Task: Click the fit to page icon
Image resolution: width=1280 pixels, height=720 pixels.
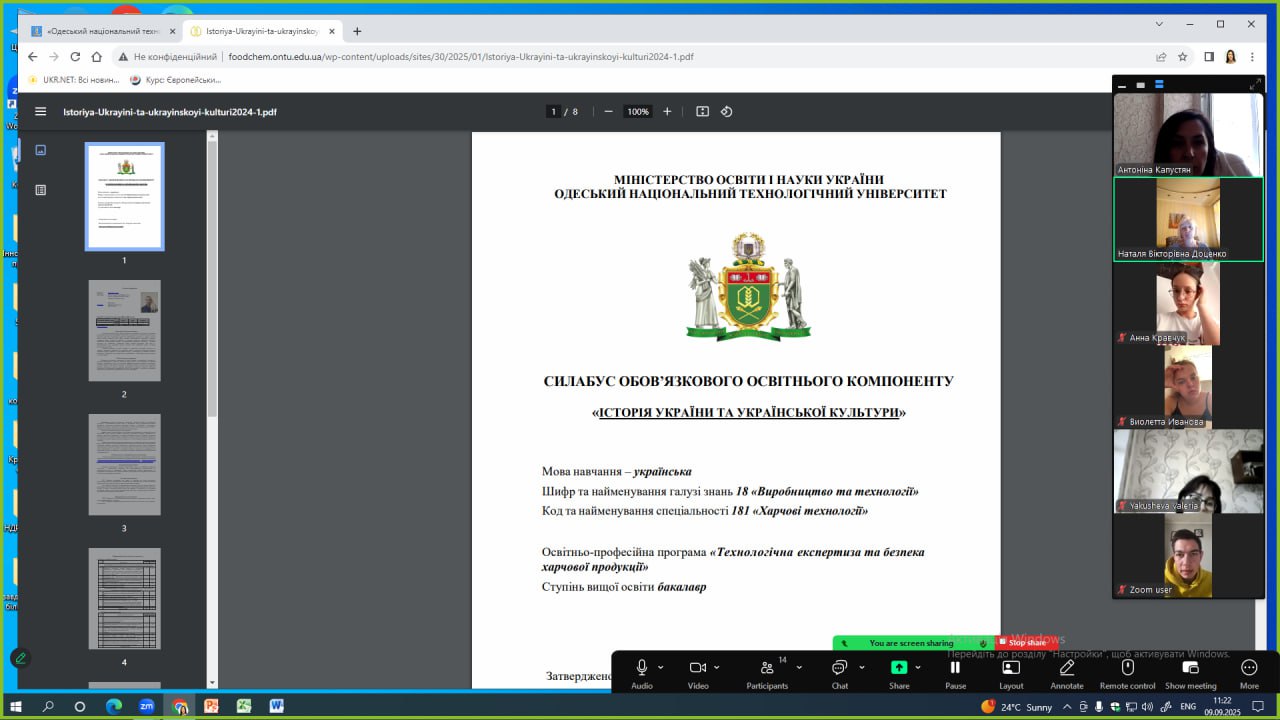Action: (x=702, y=112)
